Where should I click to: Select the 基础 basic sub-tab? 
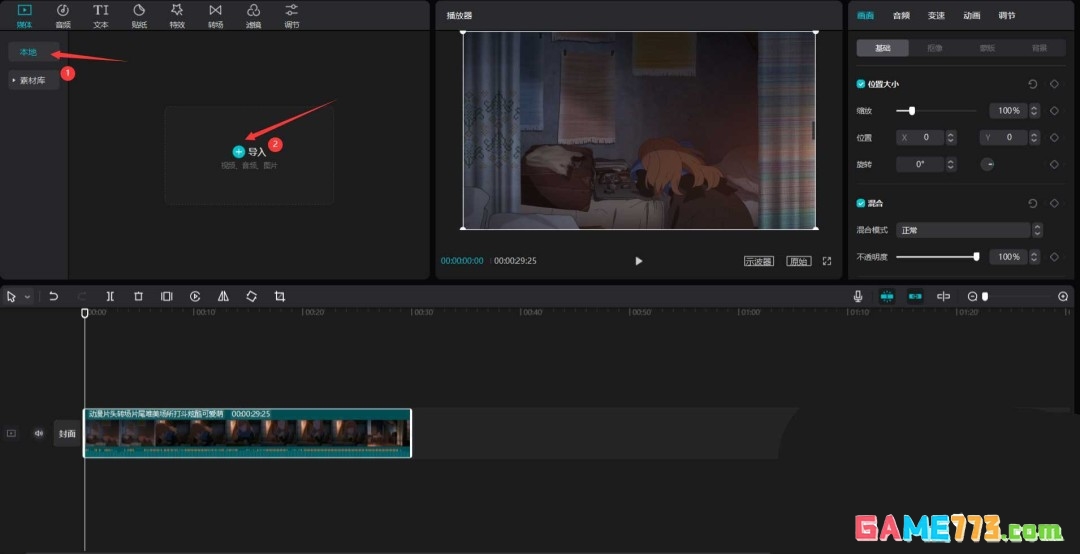coord(882,48)
